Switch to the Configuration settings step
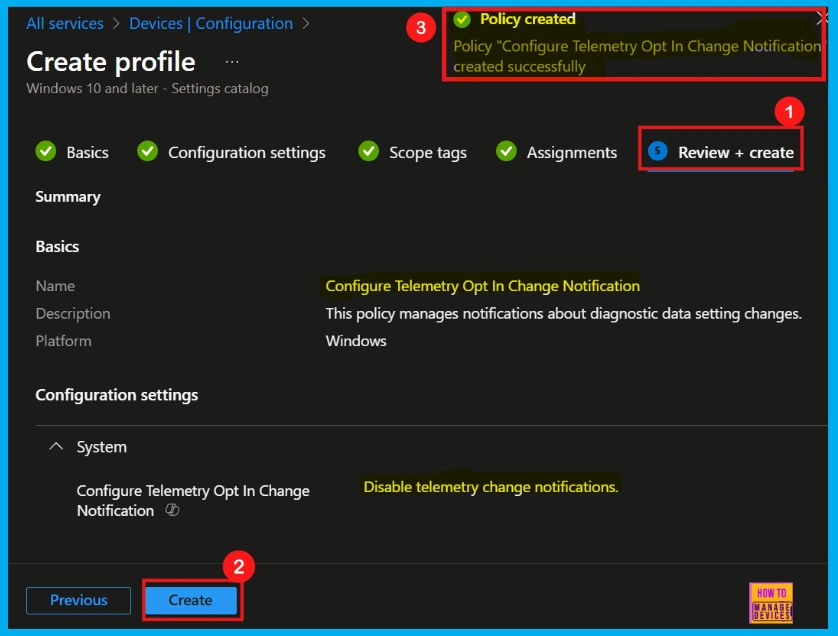The image size is (838, 636). [231, 152]
